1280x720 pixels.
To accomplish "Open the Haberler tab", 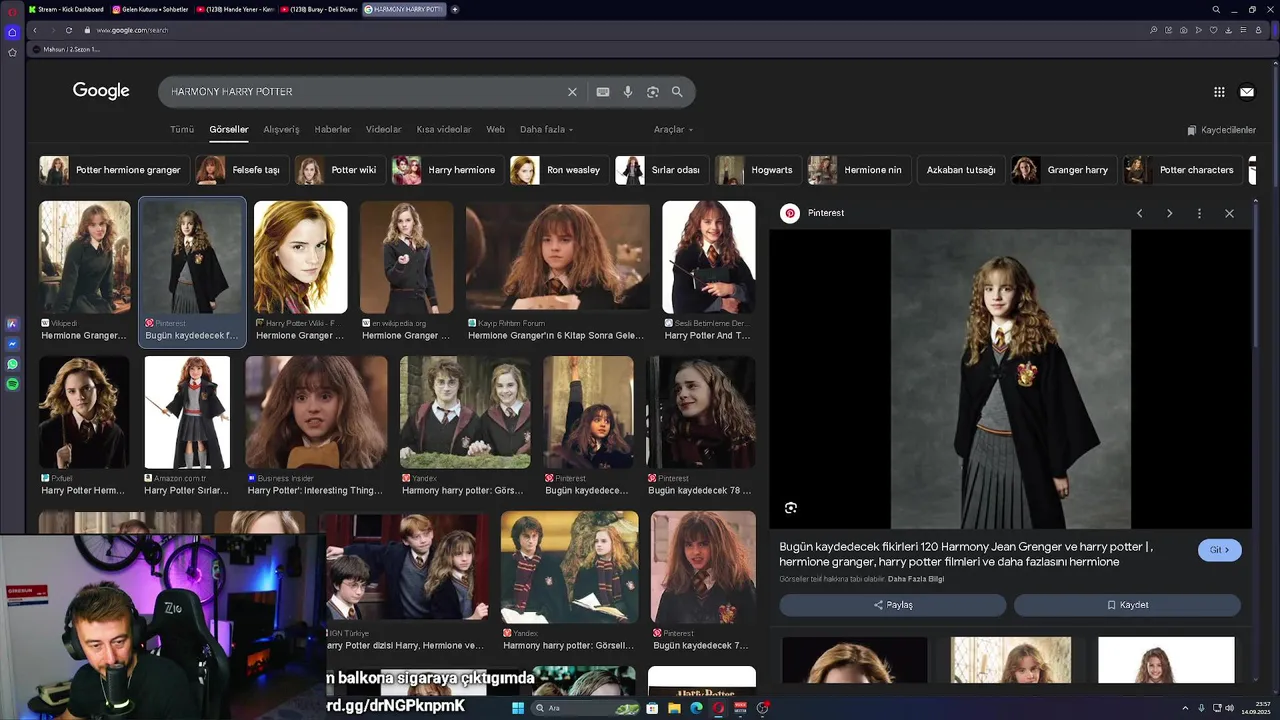I will [x=332, y=129].
